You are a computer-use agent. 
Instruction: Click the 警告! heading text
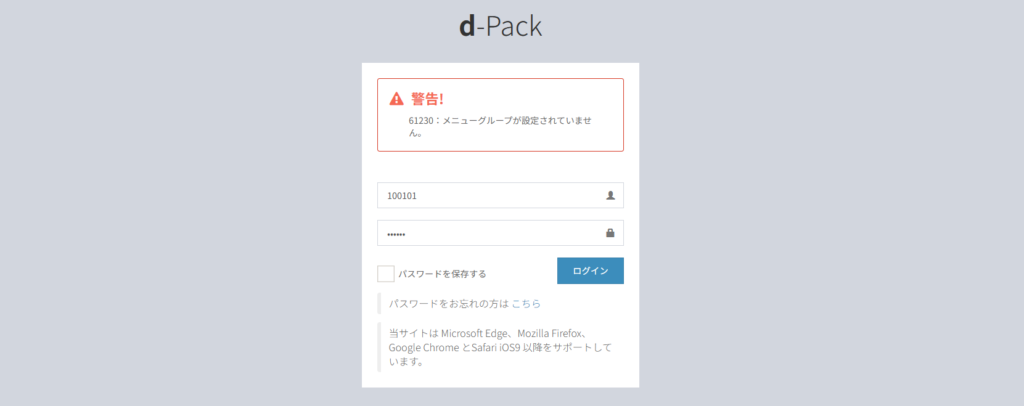(427, 99)
